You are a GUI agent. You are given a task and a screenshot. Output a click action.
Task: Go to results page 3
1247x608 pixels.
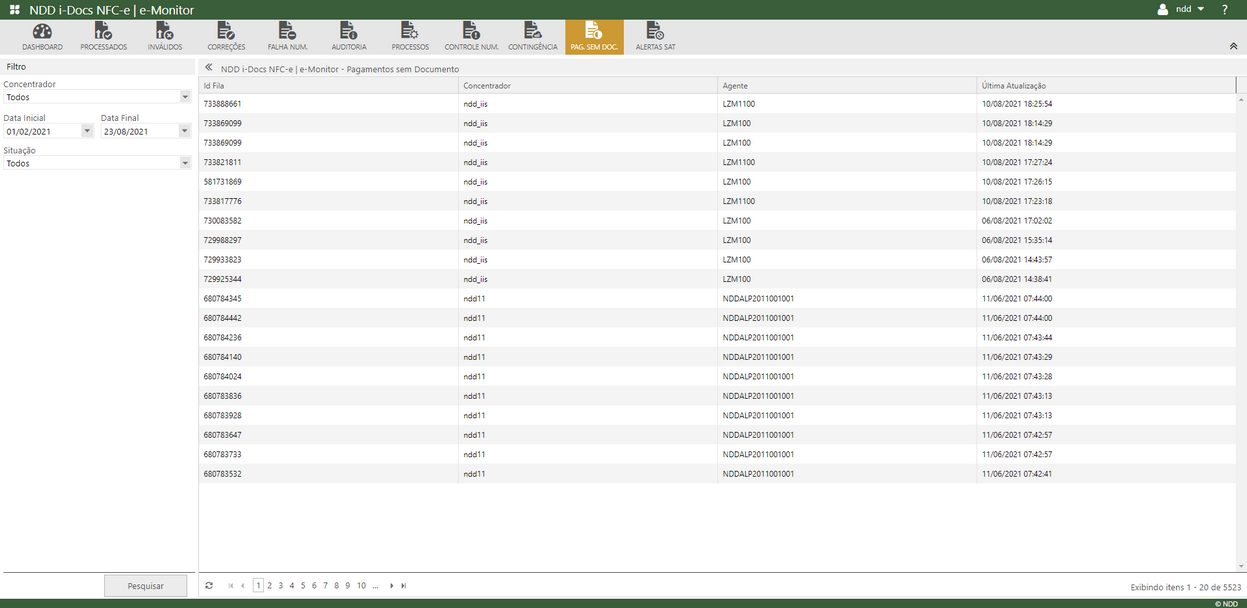click(x=280, y=585)
